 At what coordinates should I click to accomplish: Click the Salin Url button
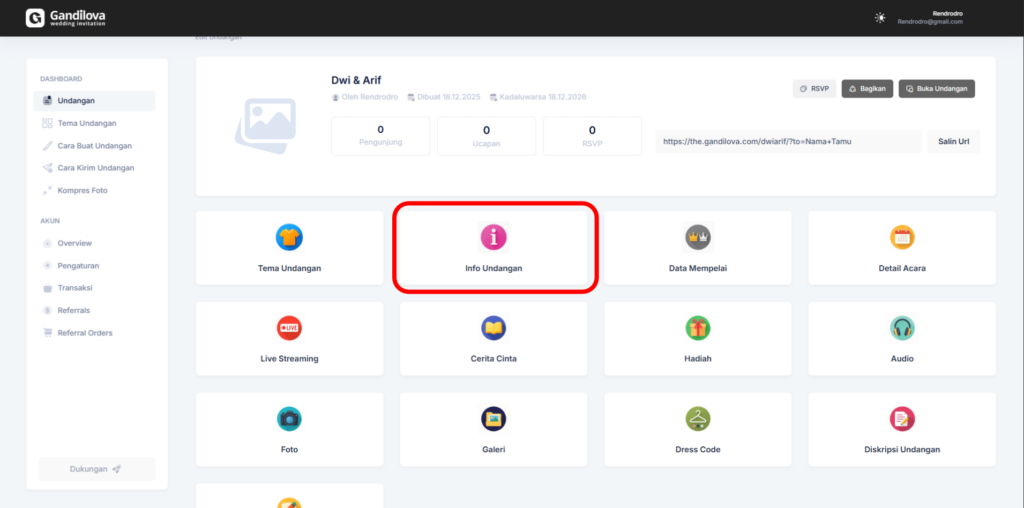click(953, 142)
